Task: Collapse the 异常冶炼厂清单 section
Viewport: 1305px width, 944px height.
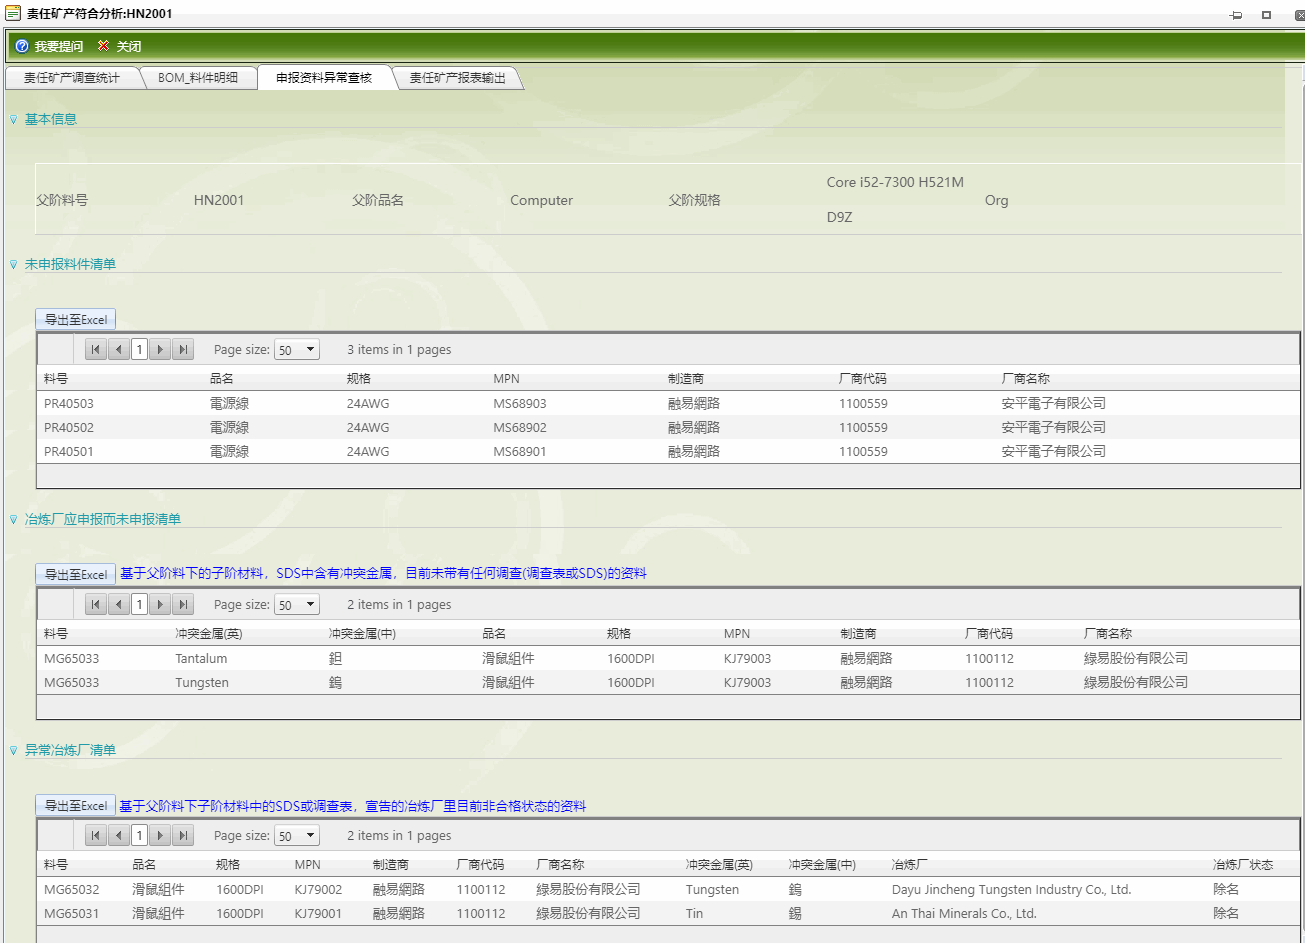Action: (x=14, y=751)
